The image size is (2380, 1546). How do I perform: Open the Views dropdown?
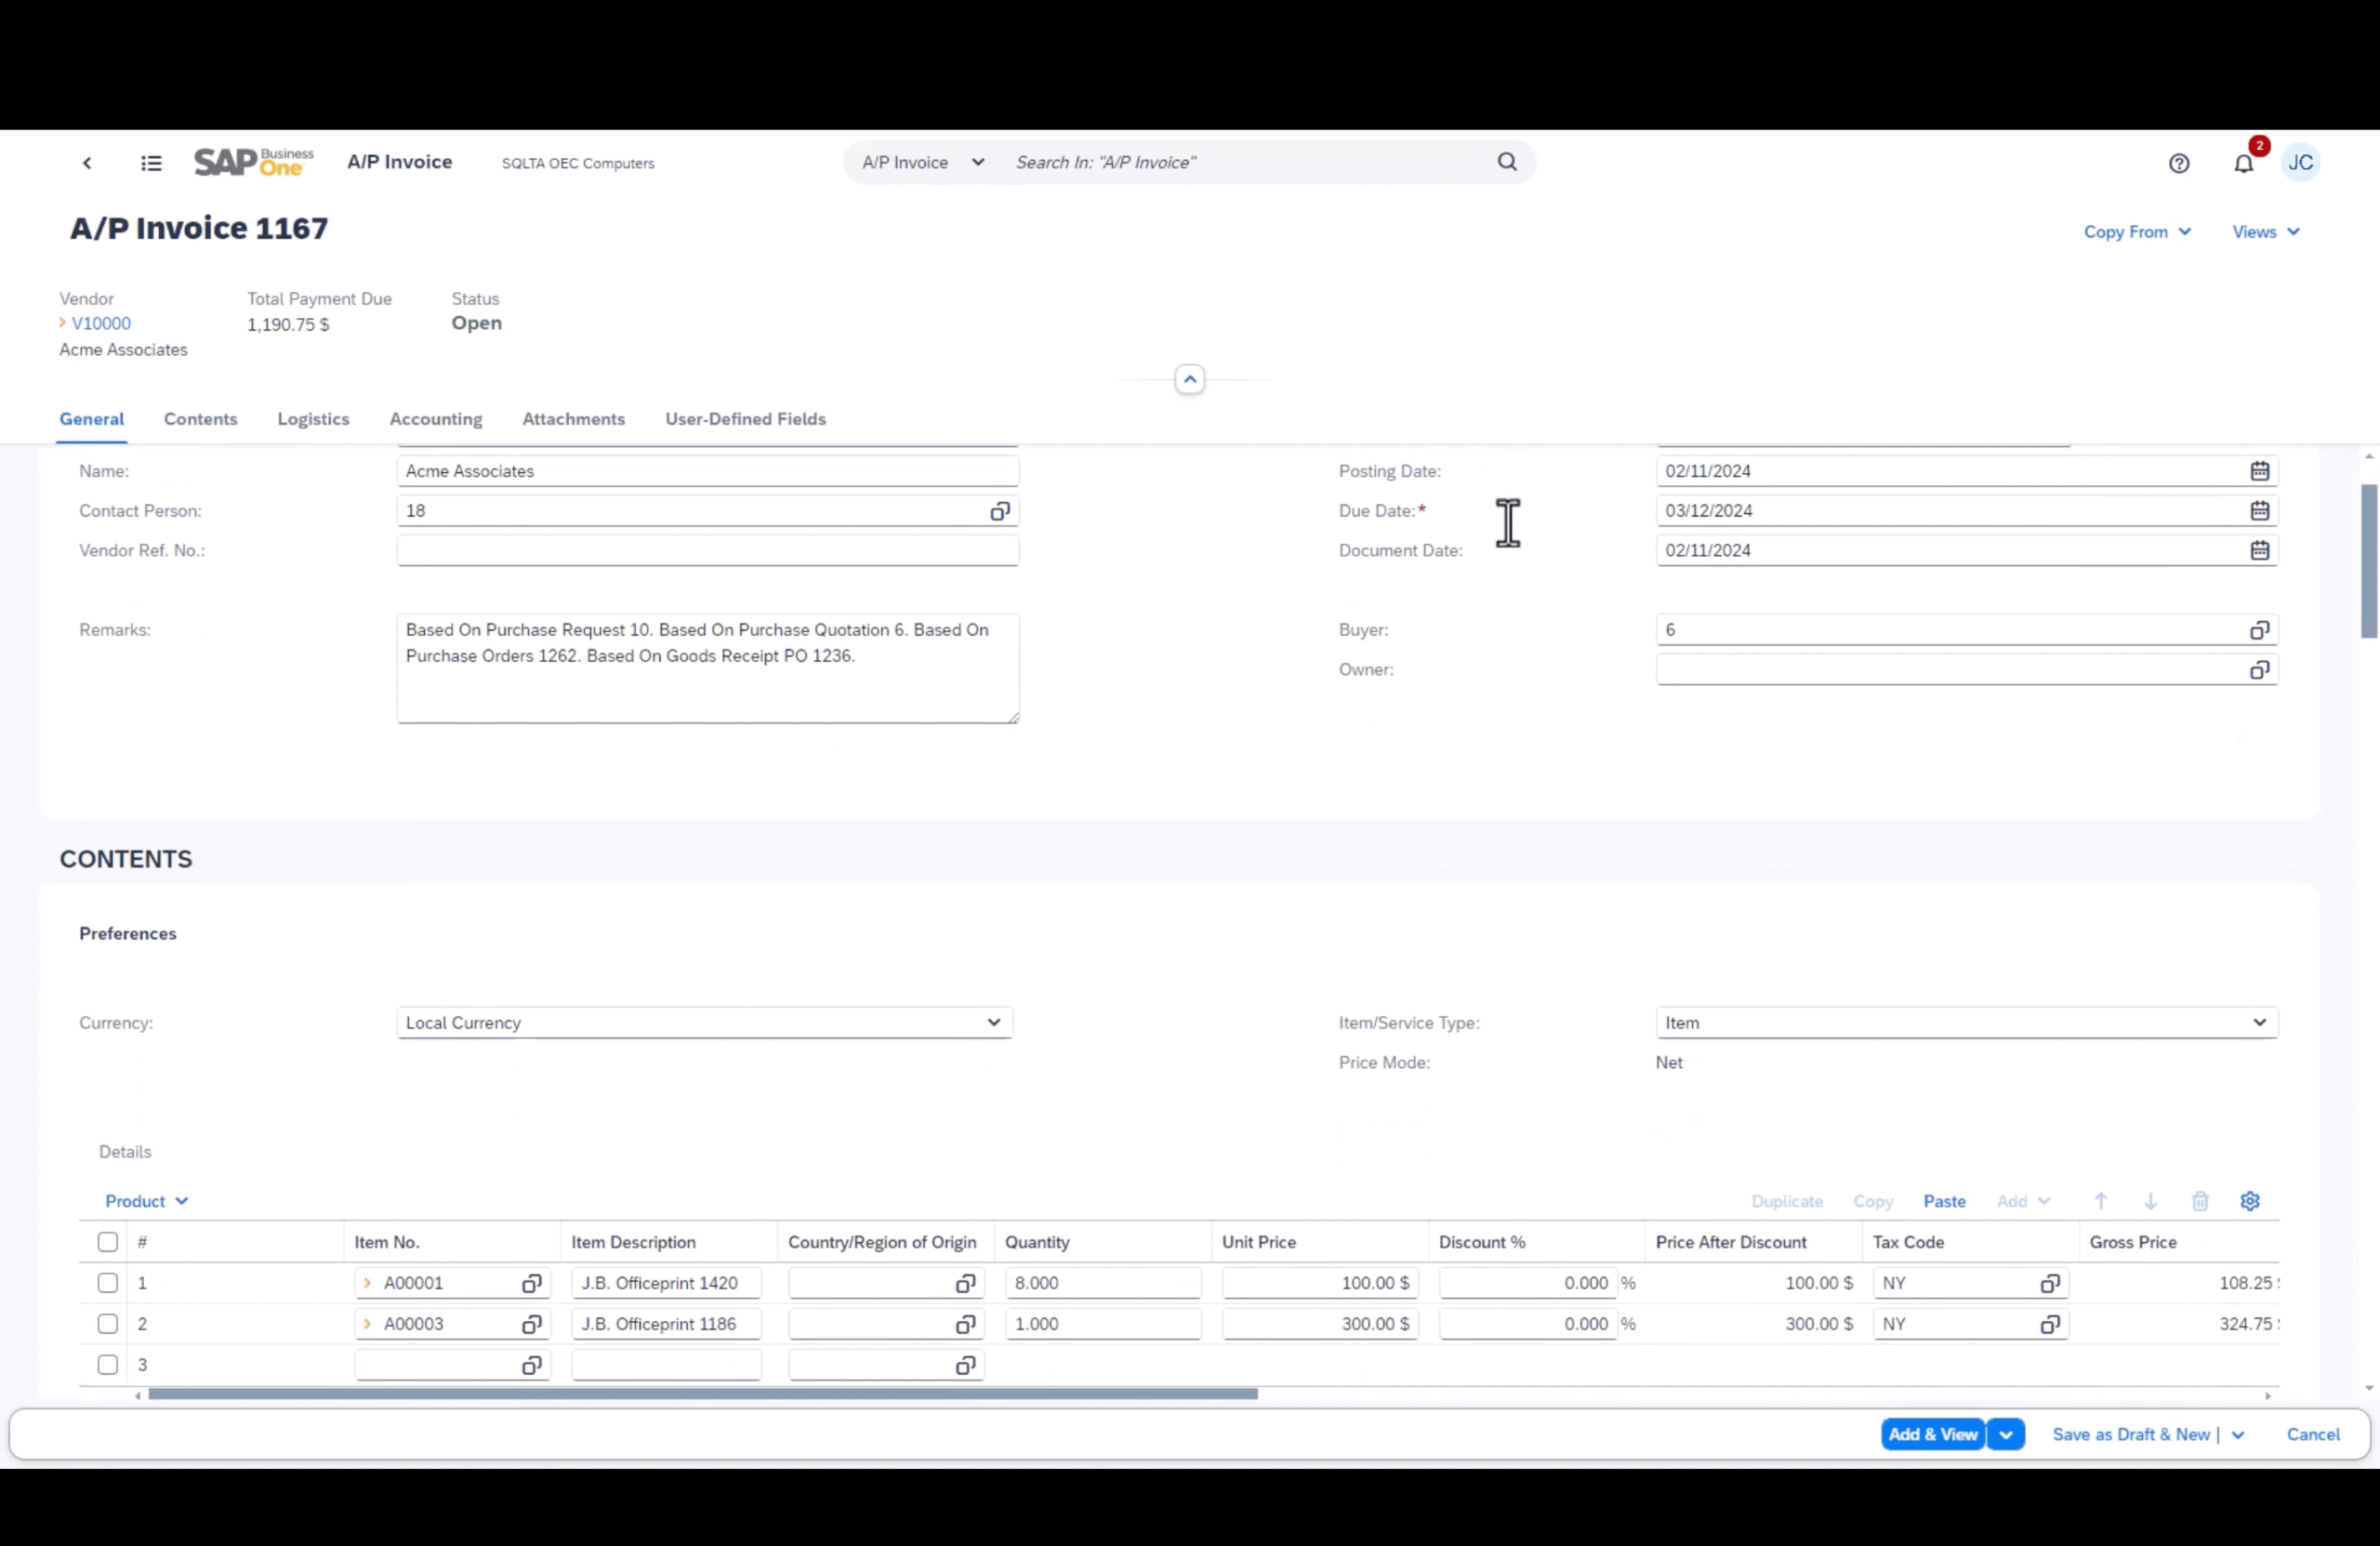tap(2266, 232)
